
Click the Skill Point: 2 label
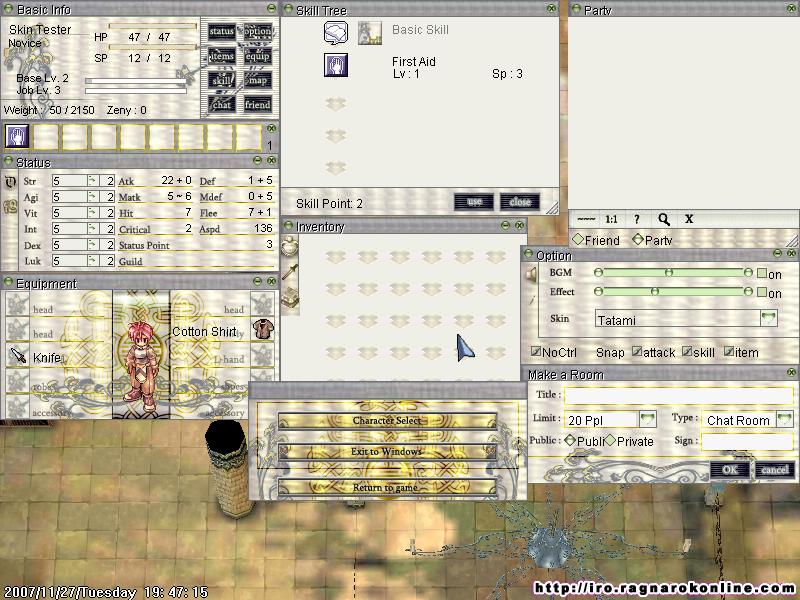329,204
